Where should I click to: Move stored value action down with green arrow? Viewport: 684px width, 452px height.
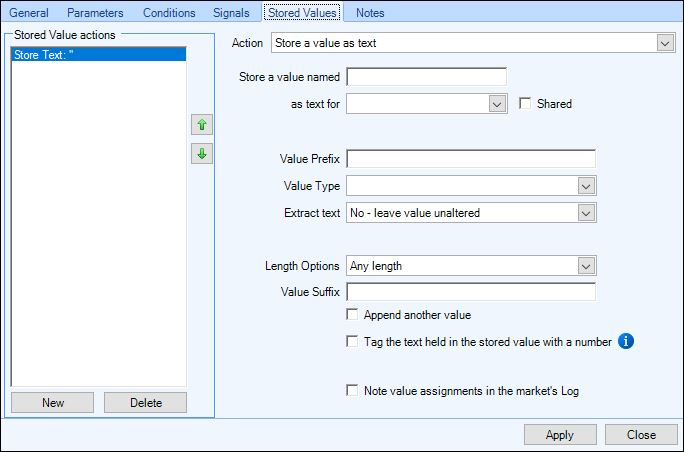pyautogui.click(x=202, y=154)
